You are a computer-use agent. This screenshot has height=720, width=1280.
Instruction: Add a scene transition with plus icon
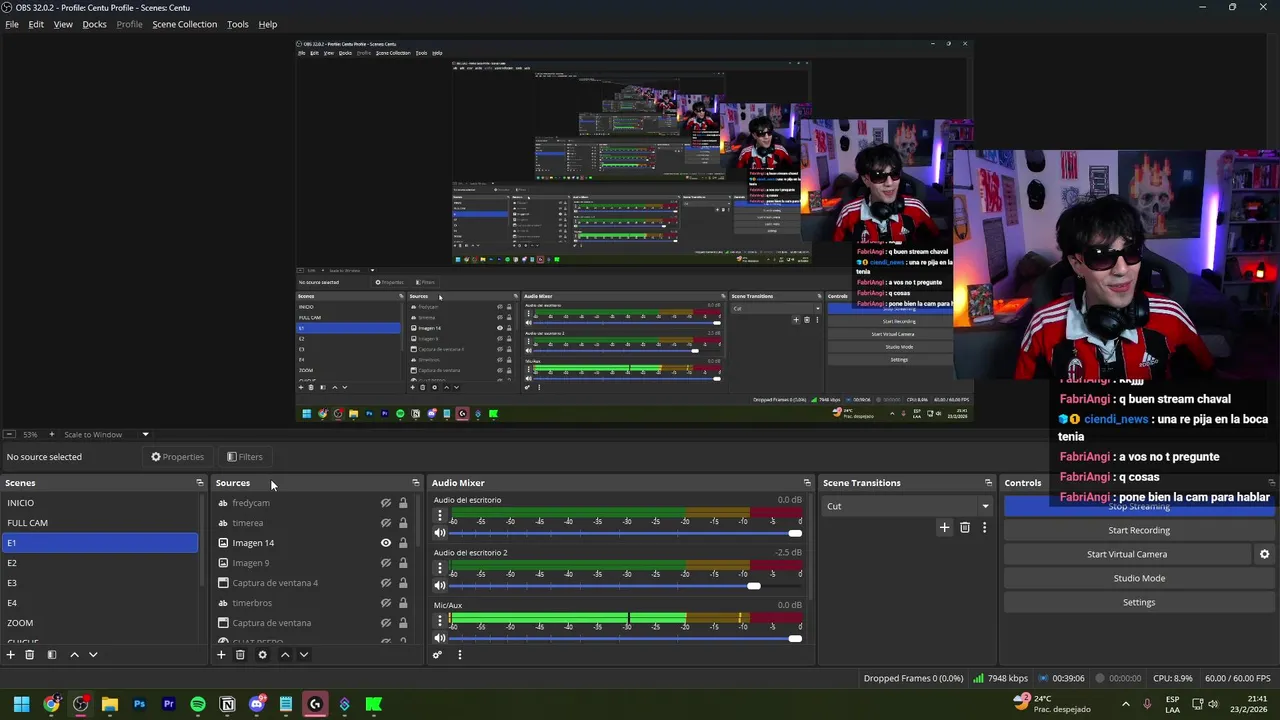[944, 527]
